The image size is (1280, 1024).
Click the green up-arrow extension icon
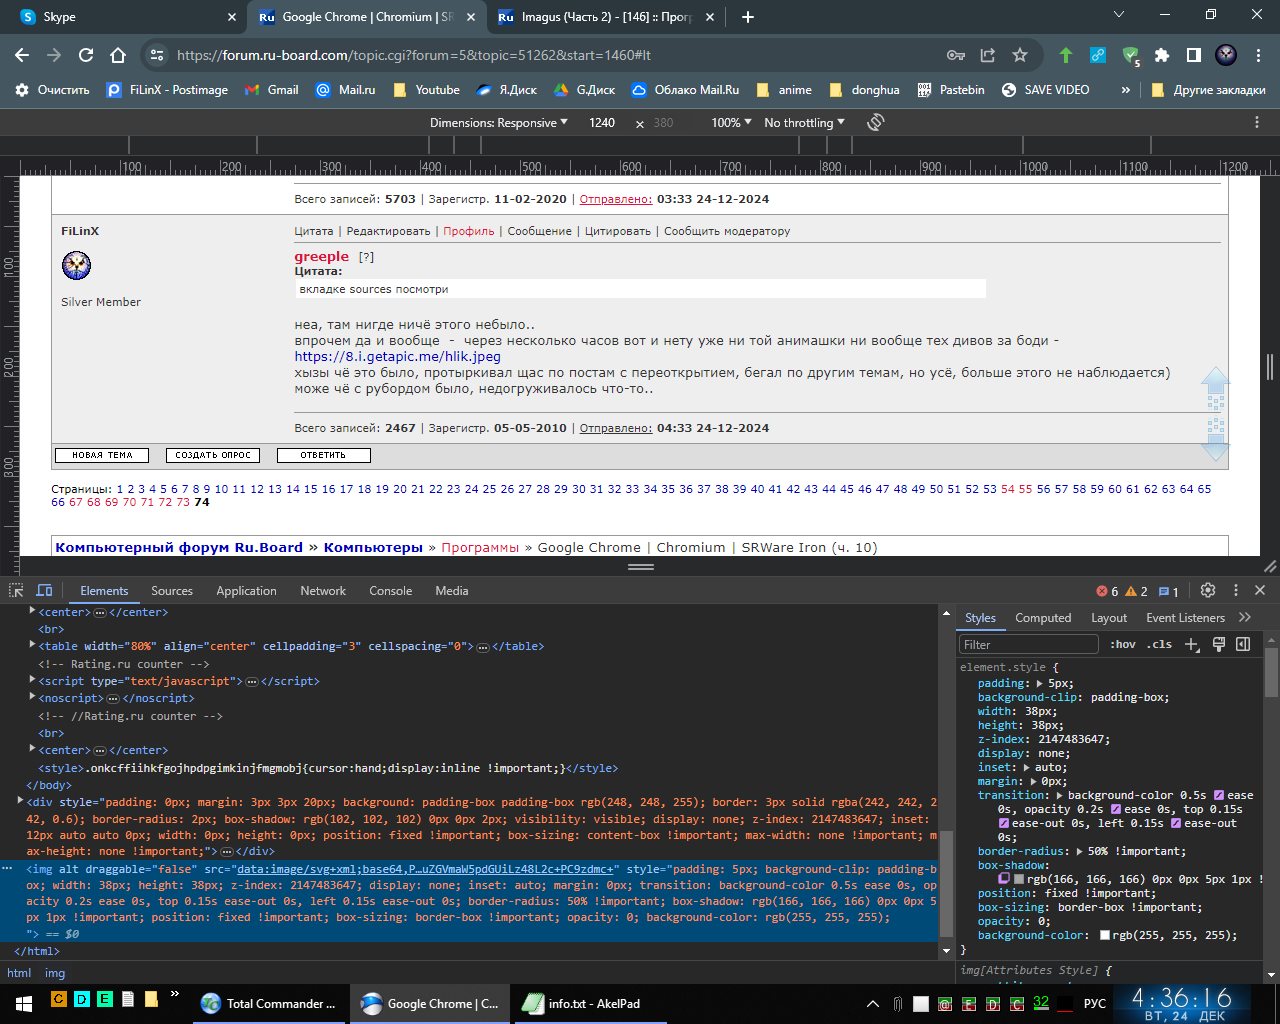click(x=1066, y=55)
